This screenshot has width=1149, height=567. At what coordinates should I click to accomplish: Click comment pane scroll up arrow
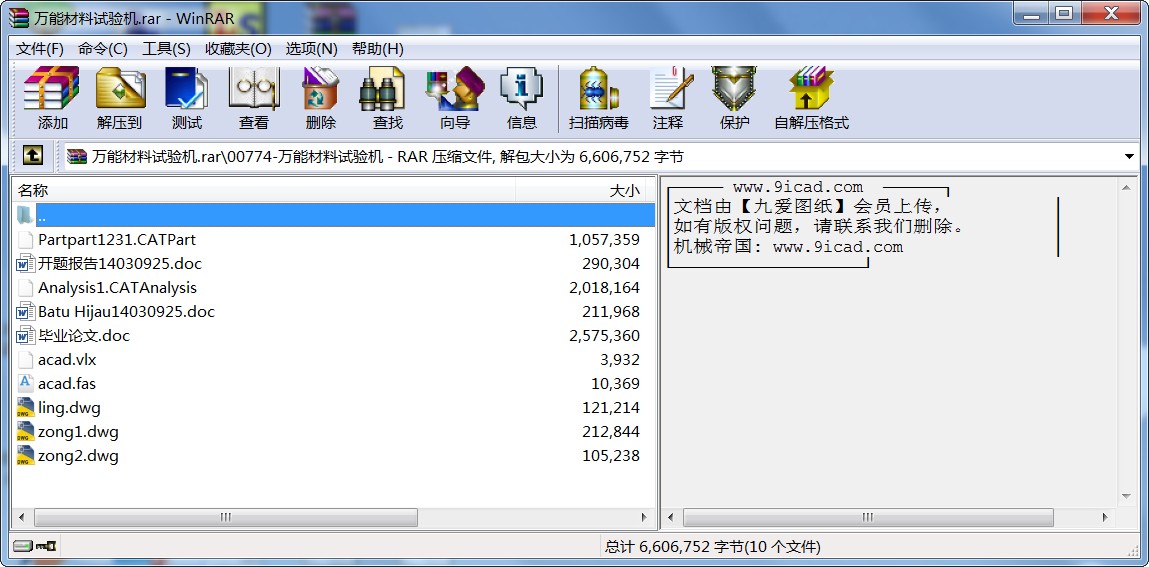(x=1127, y=188)
